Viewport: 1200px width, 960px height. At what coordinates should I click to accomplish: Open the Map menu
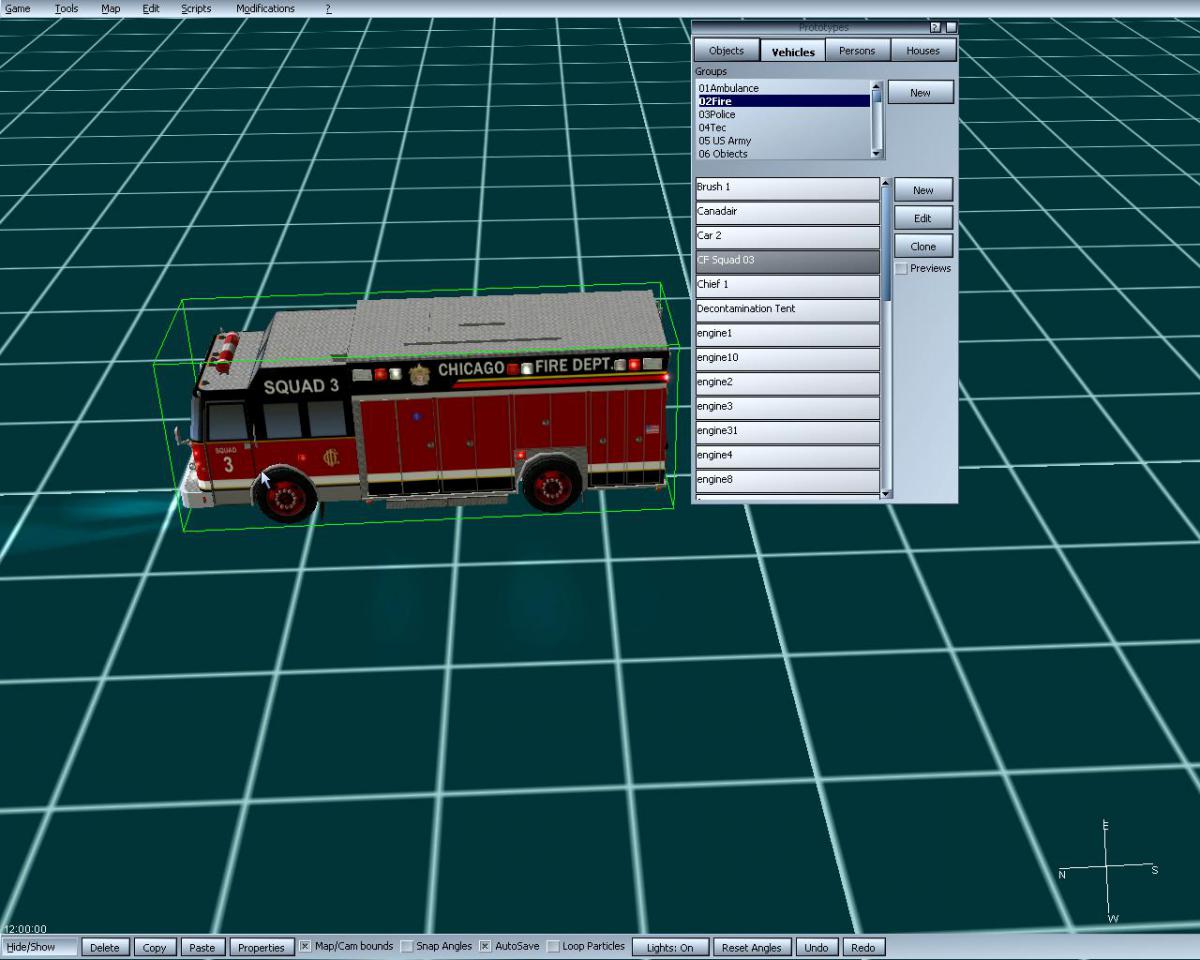[x=111, y=8]
